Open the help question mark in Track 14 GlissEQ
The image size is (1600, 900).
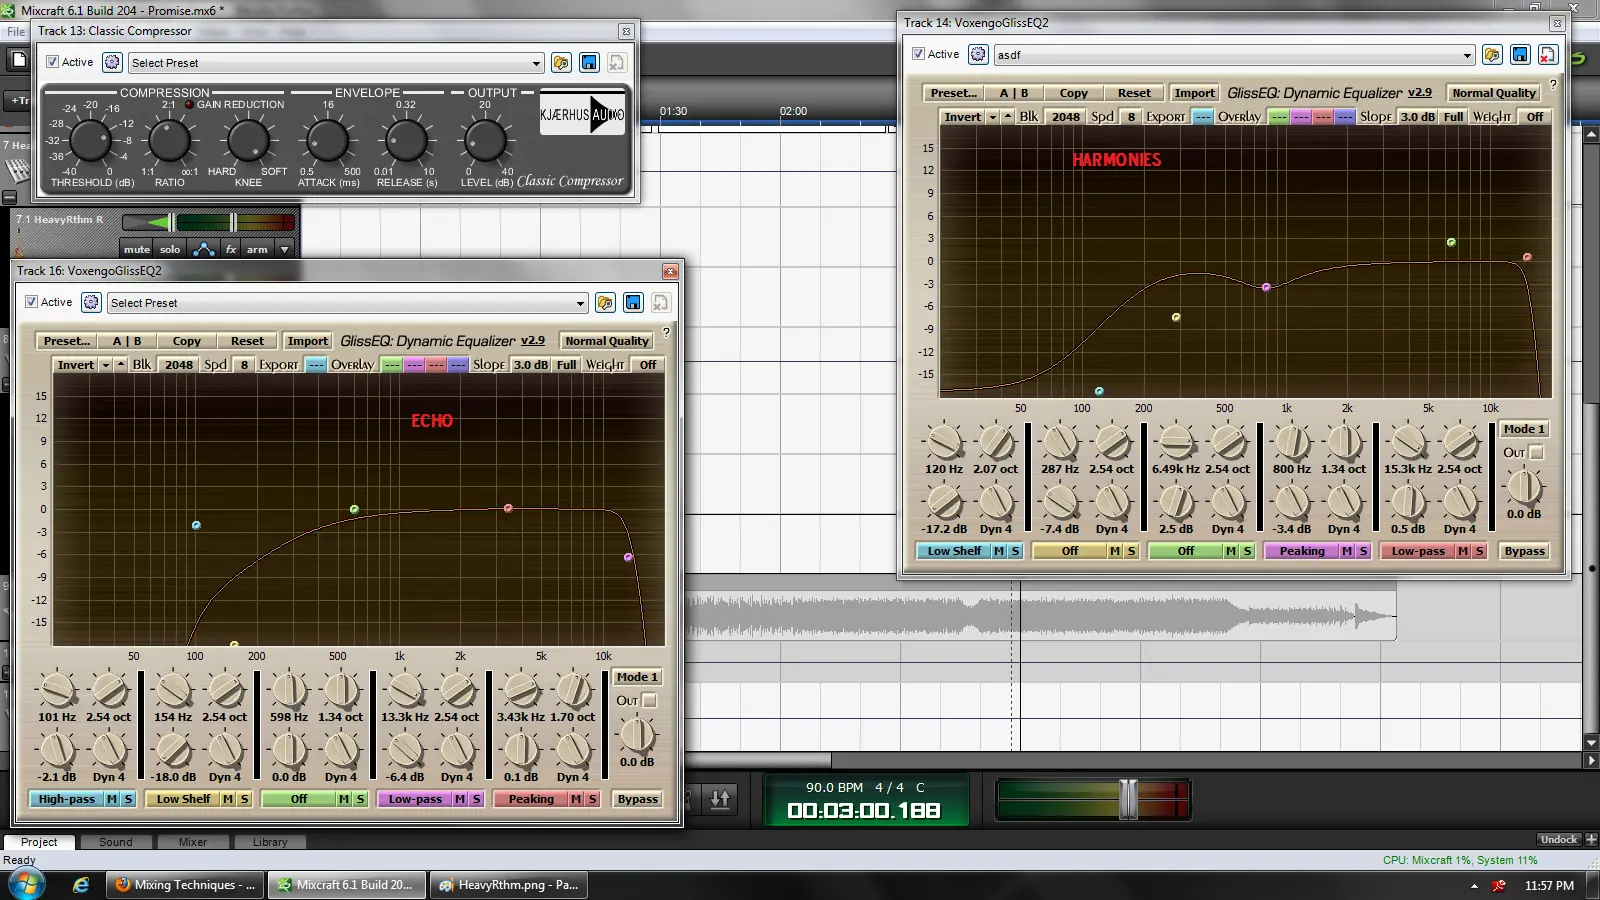coord(1553,85)
